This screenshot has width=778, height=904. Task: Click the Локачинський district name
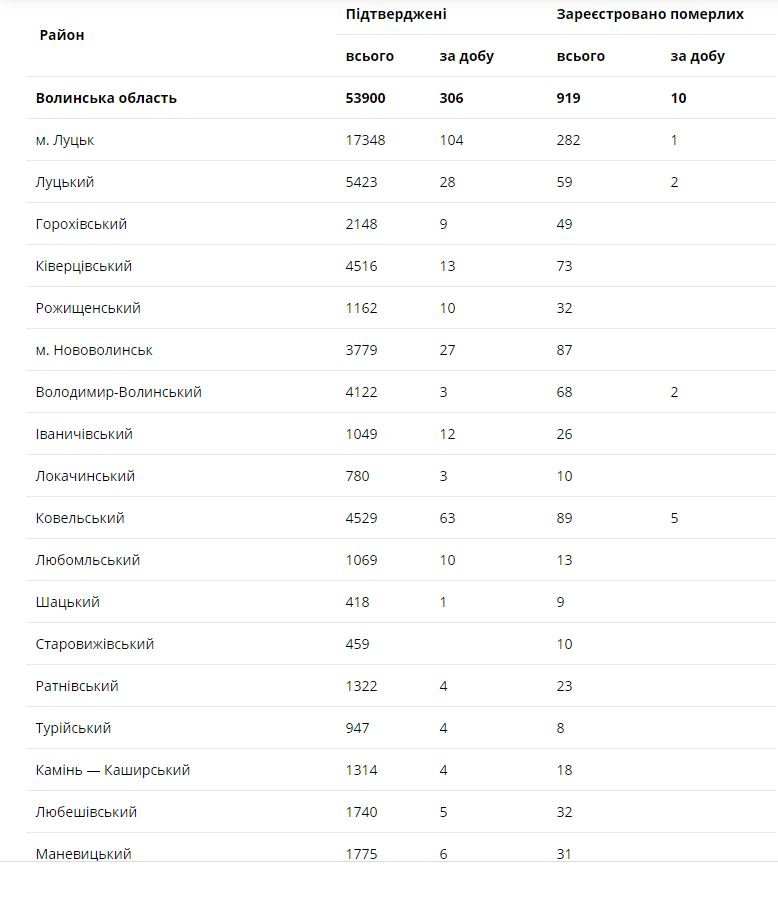click(x=85, y=476)
